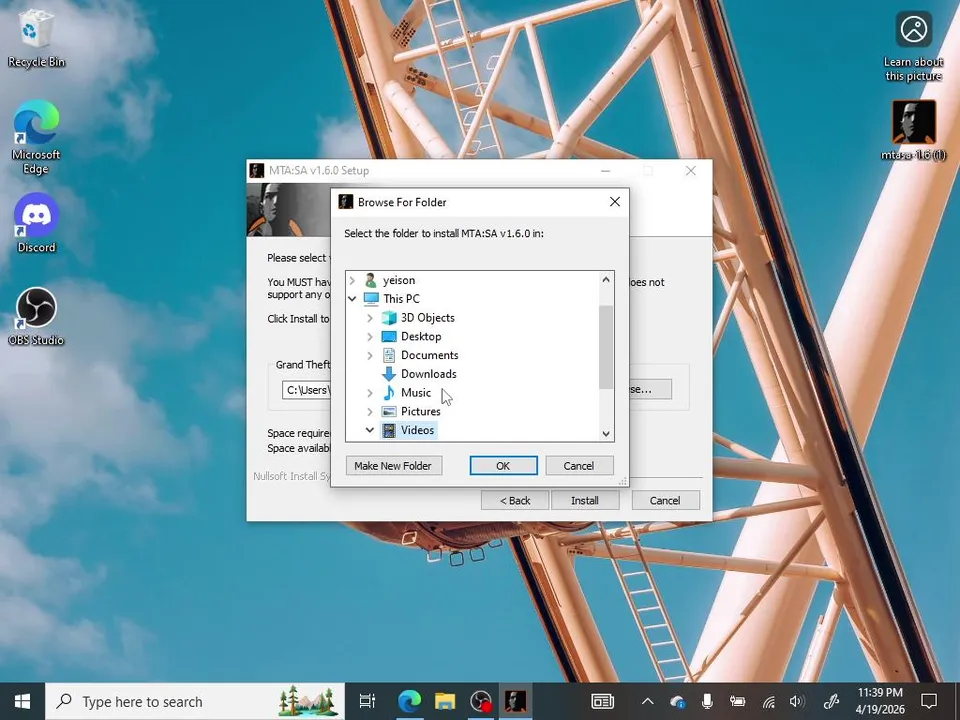
Task: Cancel the Browse For Folder dialog
Action: [x=579, y=466]
